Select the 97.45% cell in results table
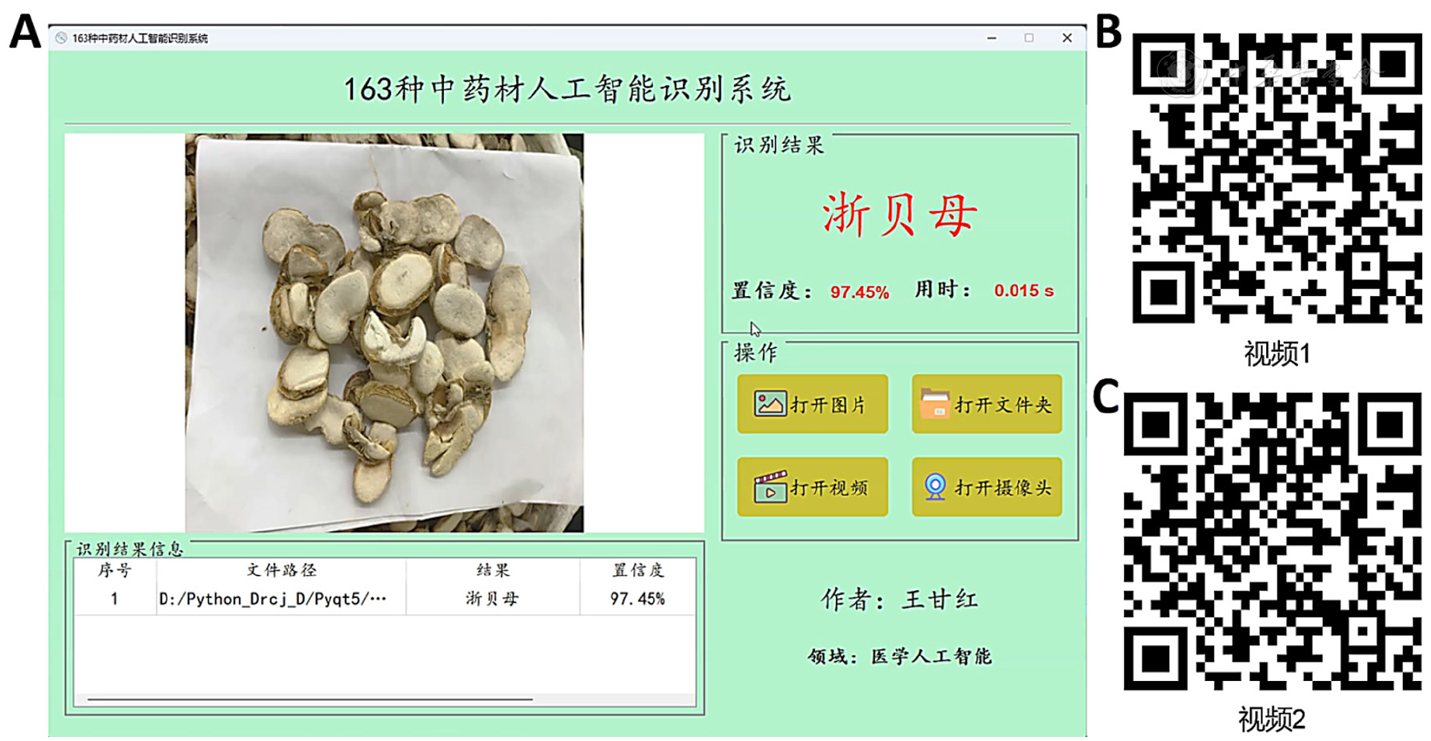The image size is (1431, 741). pyautogui.click(x=637, y=599)
